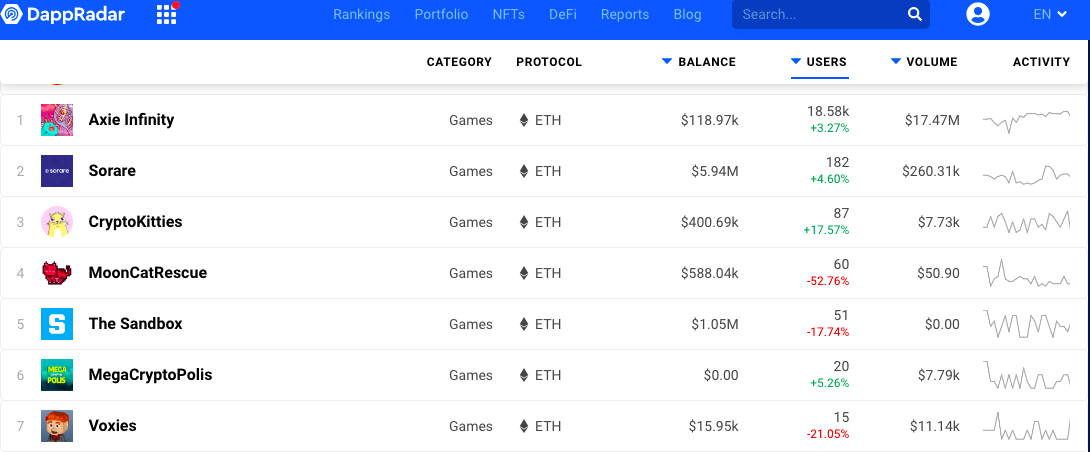The height and width of the screenshot is (452, 1090).
Task: Open the apps grid menu icon
Action: pyautogui.click(x=167, y=15)
